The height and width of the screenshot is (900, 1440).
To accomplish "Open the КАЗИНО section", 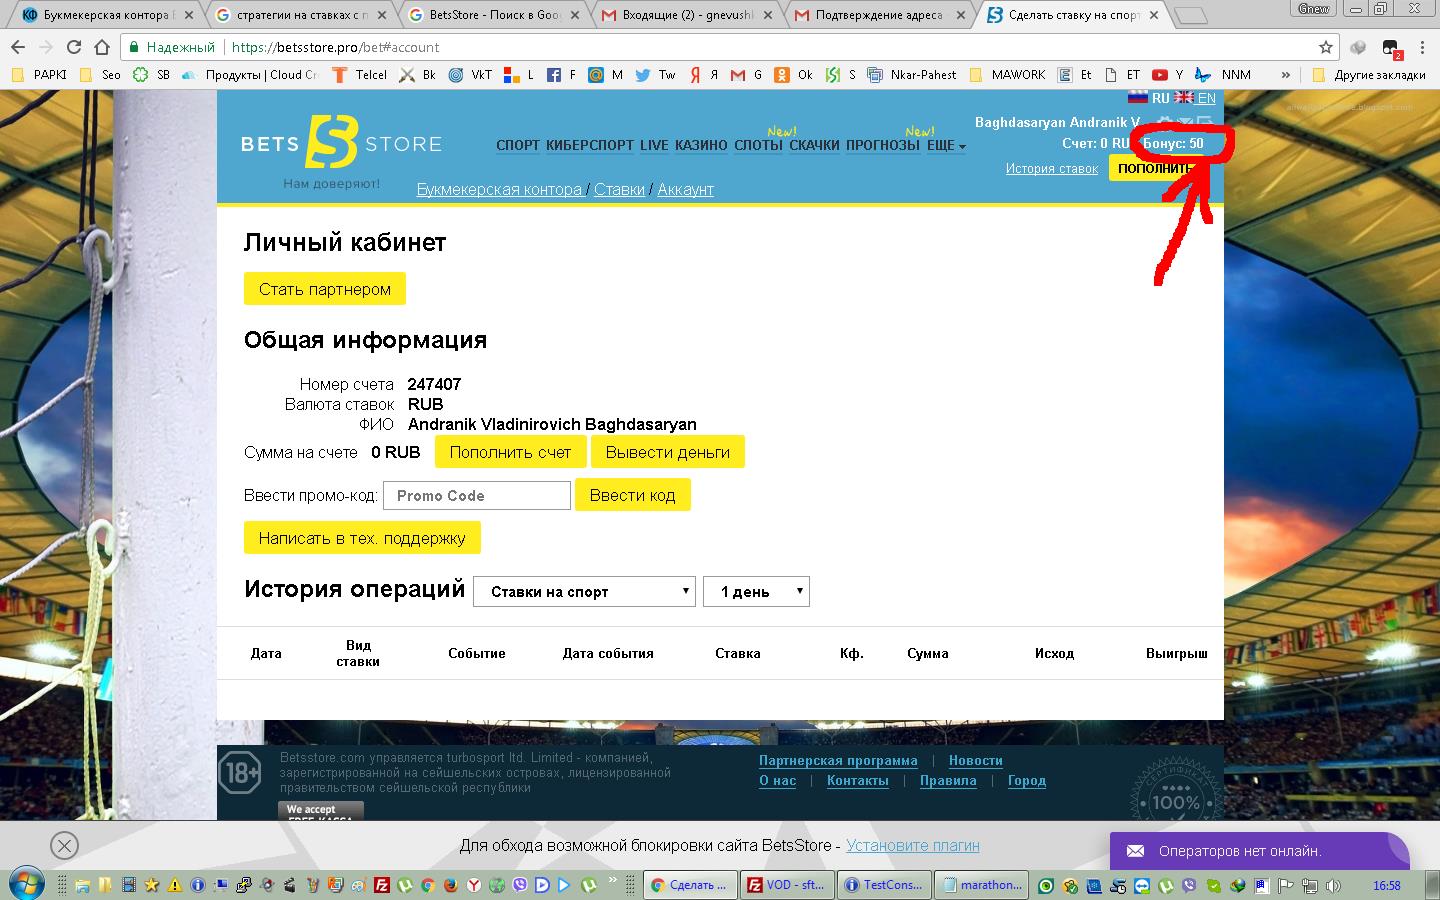I will 701,145.
